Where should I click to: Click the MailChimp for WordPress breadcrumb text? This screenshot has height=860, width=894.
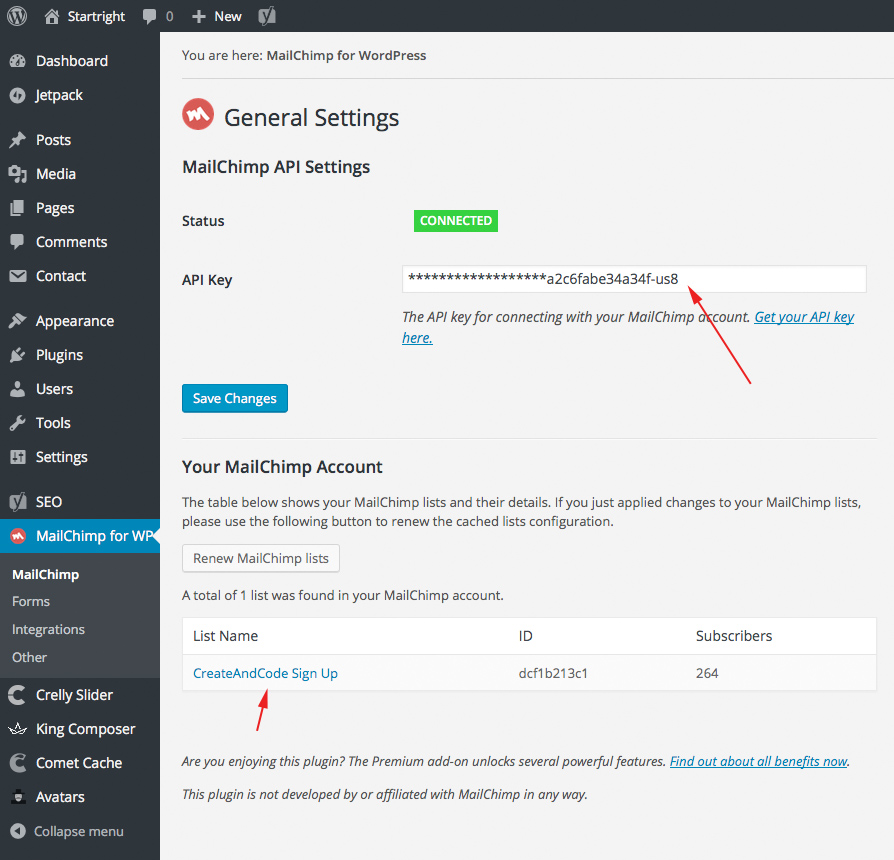pos(346,55)
